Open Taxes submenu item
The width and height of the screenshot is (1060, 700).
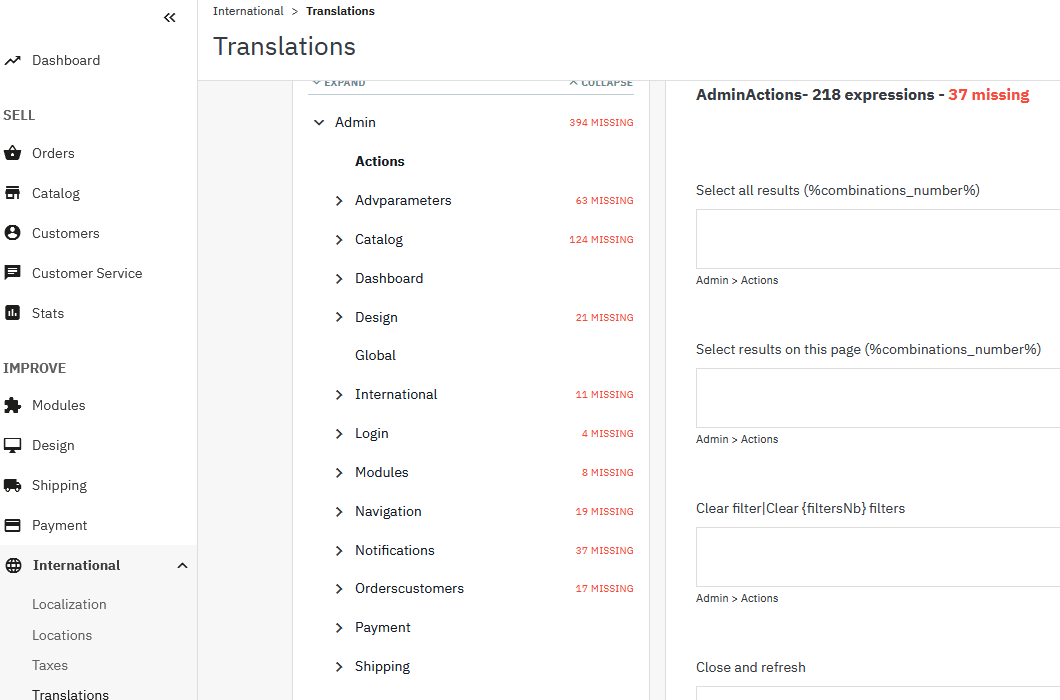[50, 665]
